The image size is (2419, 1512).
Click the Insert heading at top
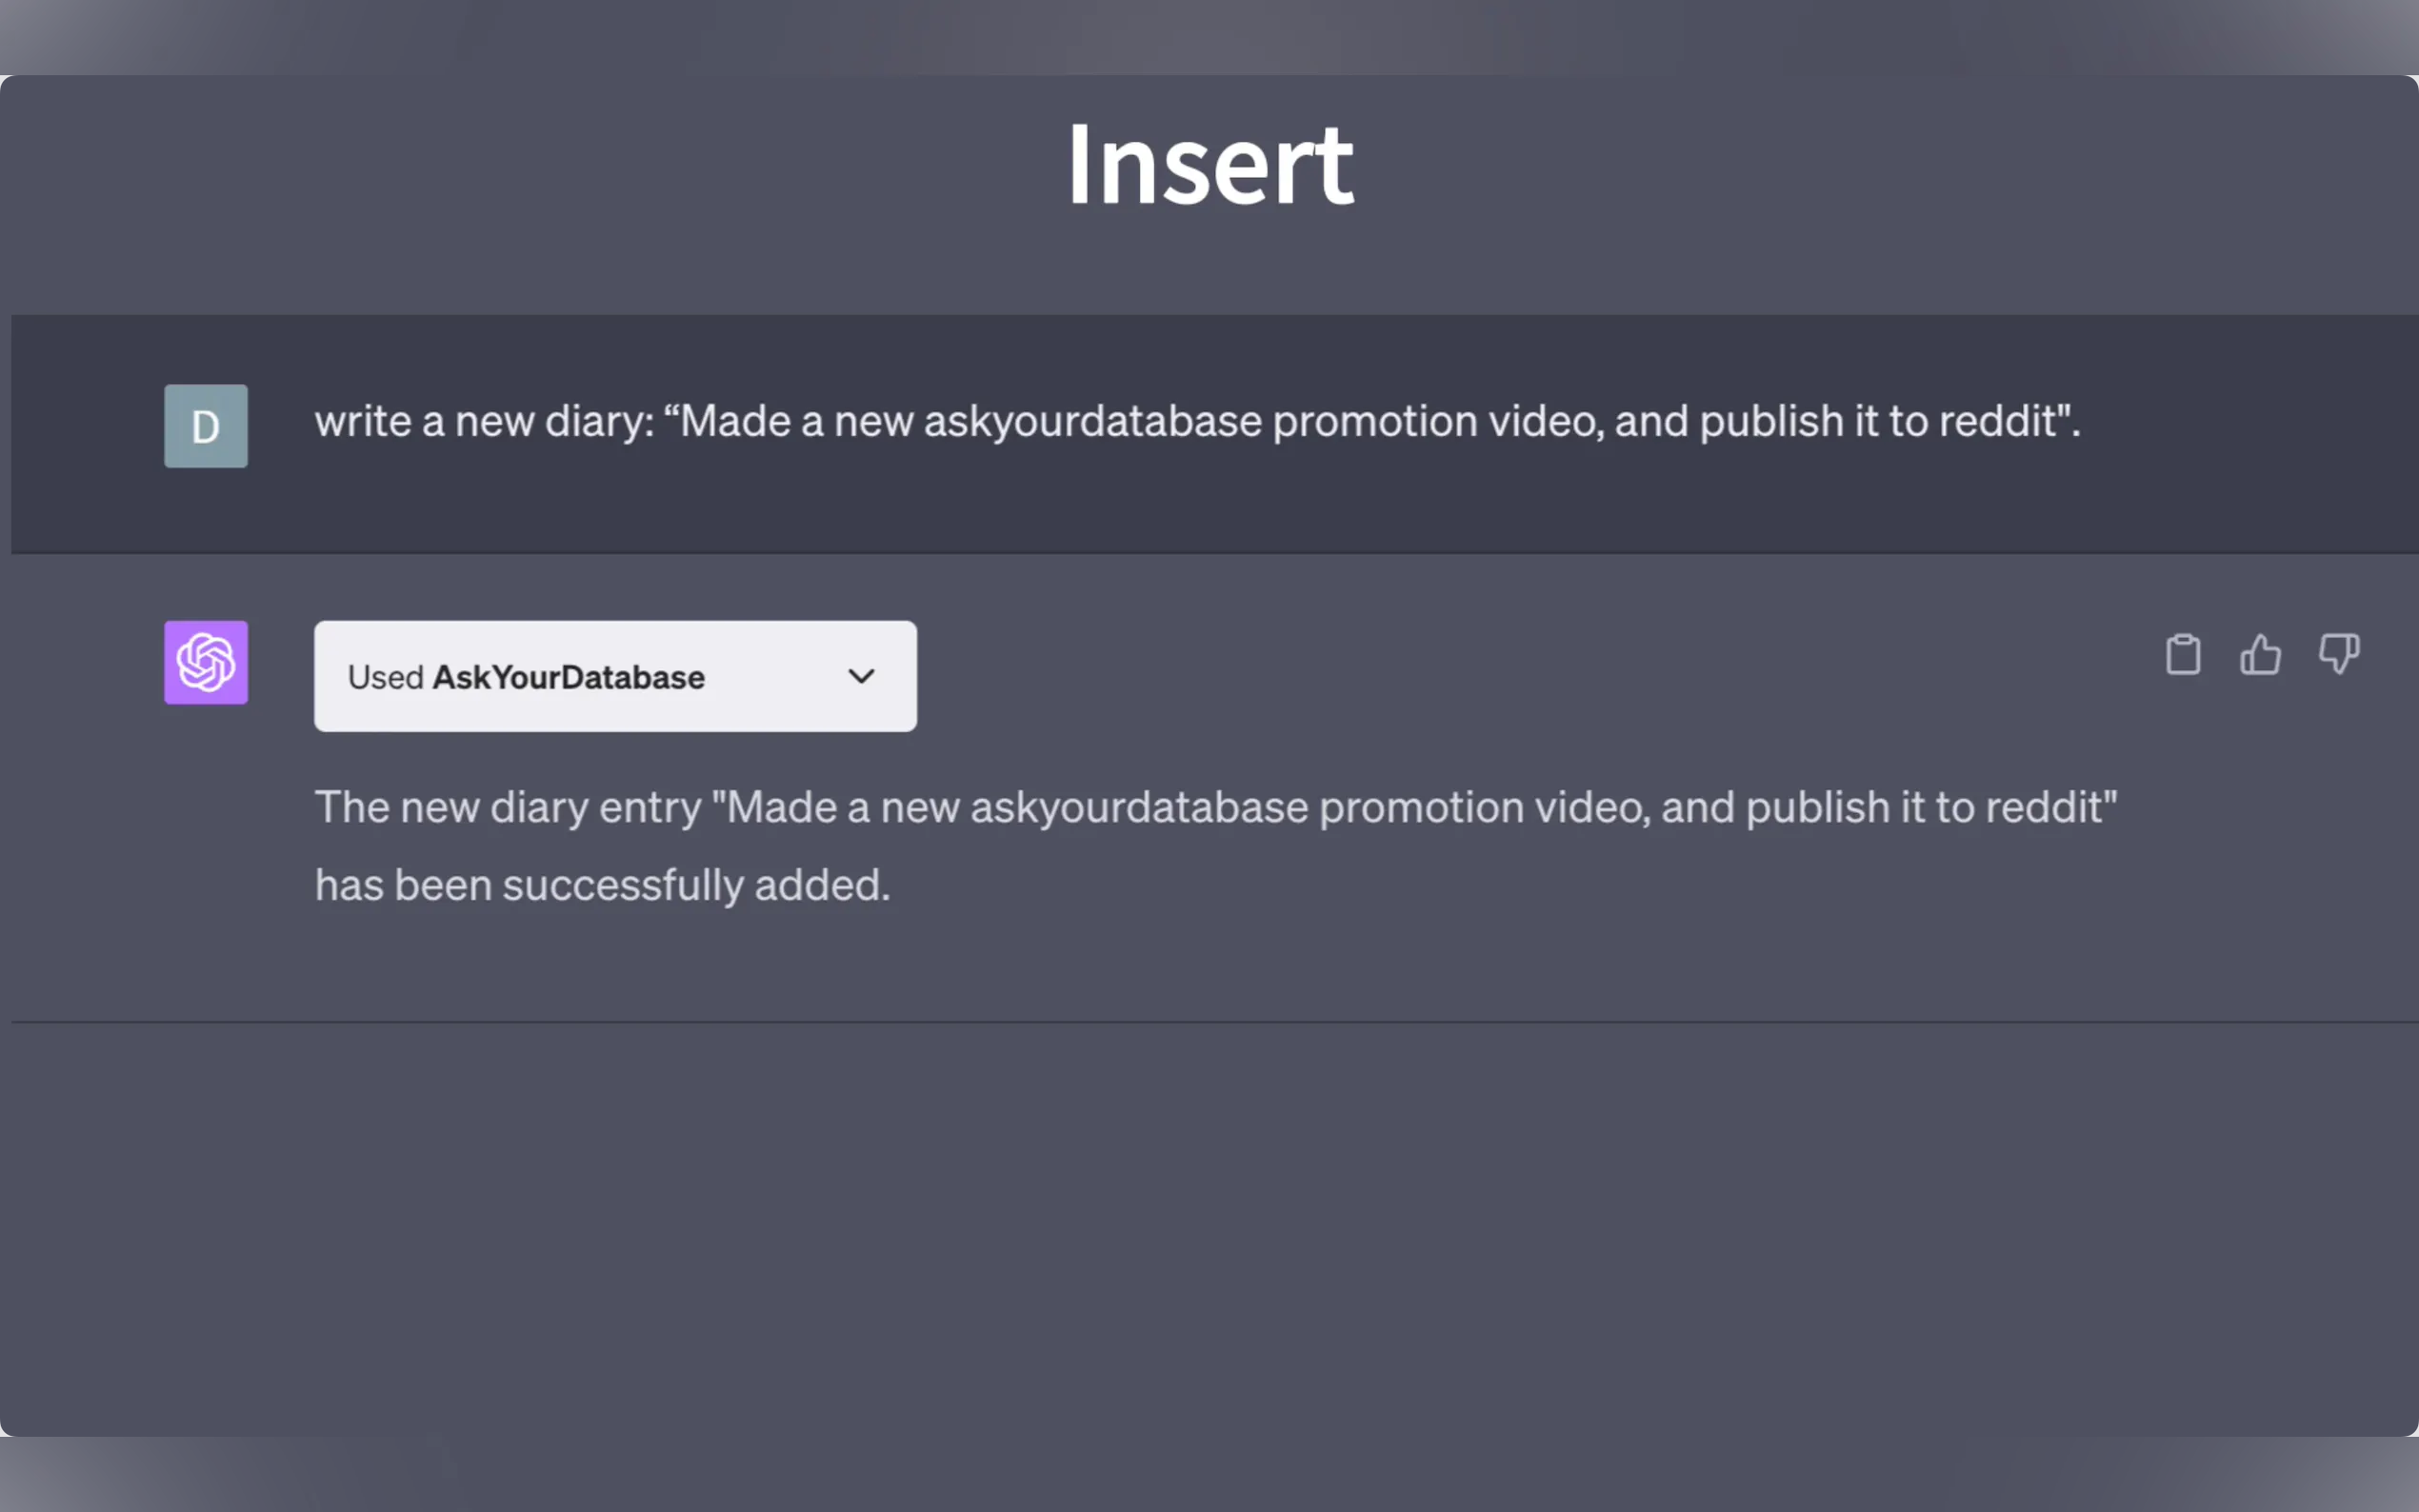(1210, 164)
